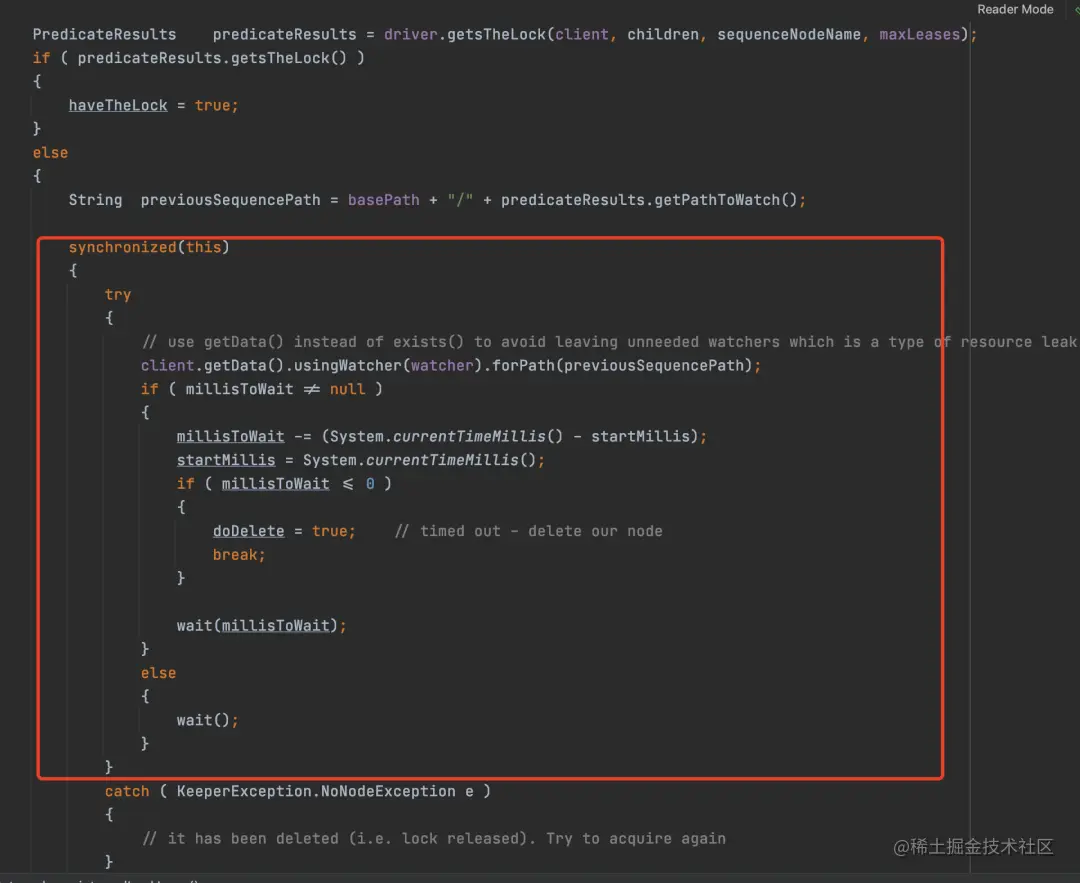Click the wait(millisToWait) call
Viewport: 1080px width, 883px height.
(258, 625)
